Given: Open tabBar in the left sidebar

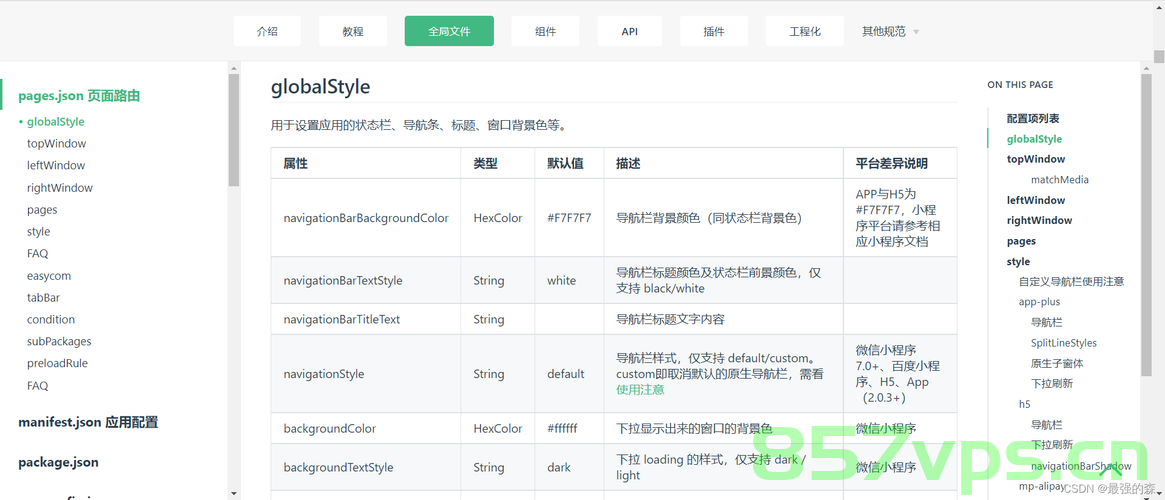Looking at the screenshot, I should pos(43,298).
